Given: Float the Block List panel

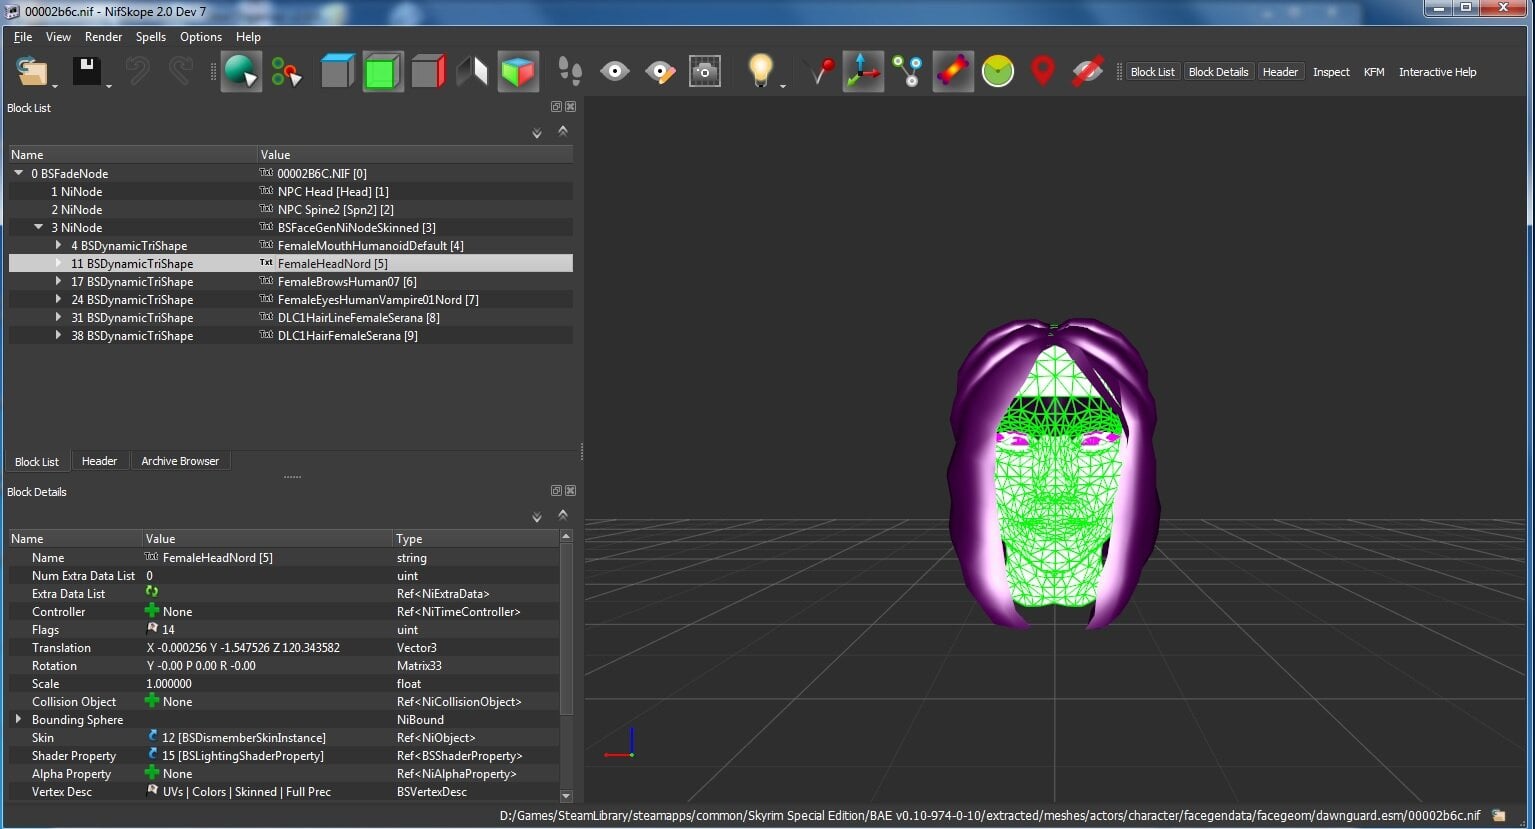Looking at the screenshot, I should click(x=556, y=107).
